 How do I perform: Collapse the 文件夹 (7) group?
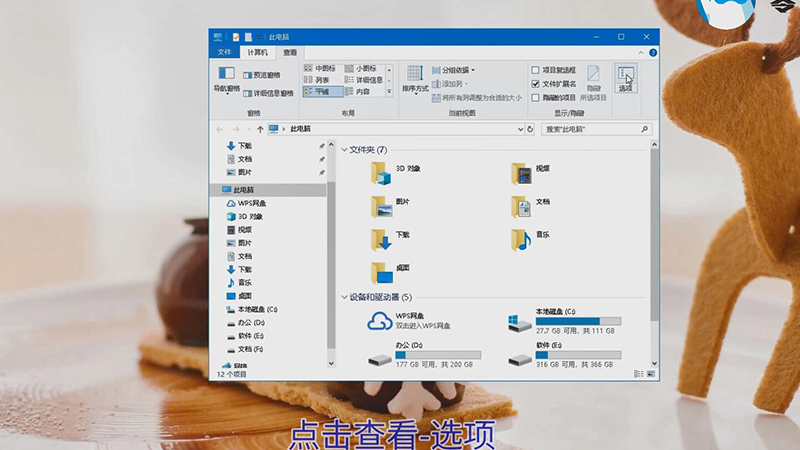(345, 150)
